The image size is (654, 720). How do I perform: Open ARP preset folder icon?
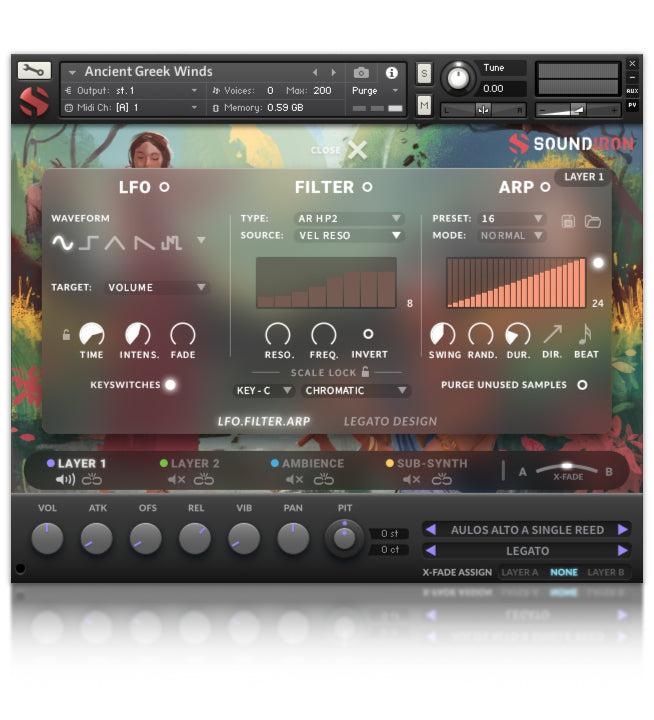coord(593,220)
